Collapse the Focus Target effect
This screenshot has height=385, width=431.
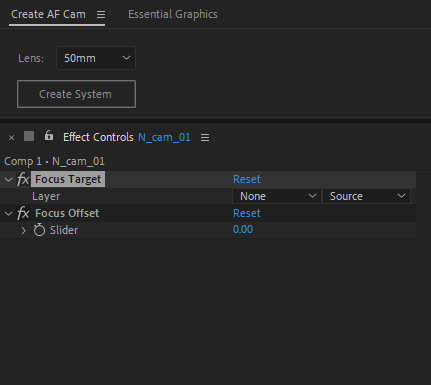click(8, 180)
